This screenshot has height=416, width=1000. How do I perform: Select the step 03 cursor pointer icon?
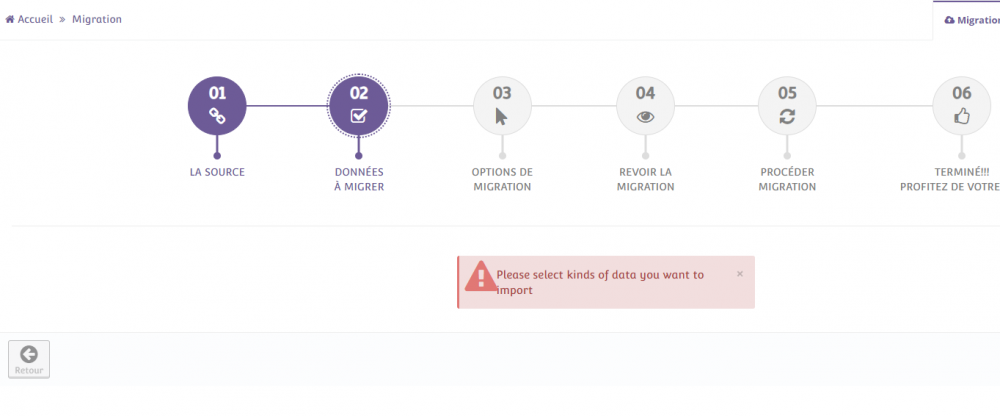coord(502,116)
